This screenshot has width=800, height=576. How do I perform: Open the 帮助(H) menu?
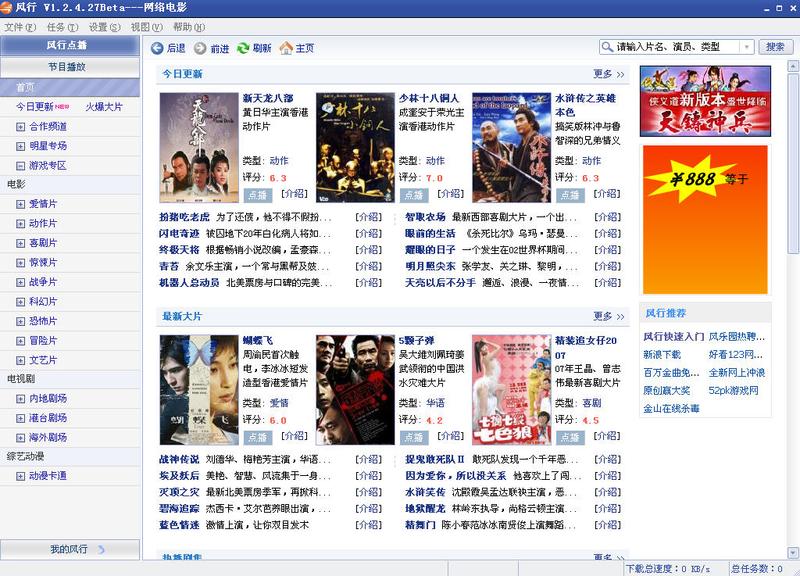(x=189, y=27)
